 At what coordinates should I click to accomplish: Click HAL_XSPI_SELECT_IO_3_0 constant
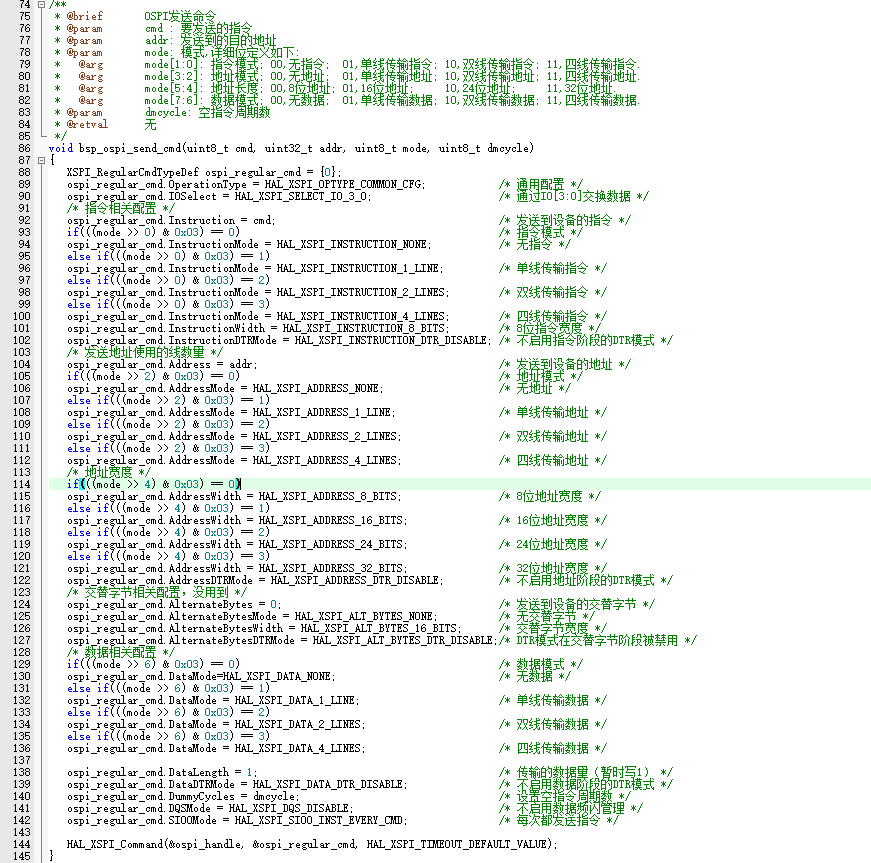pos(302,196)
